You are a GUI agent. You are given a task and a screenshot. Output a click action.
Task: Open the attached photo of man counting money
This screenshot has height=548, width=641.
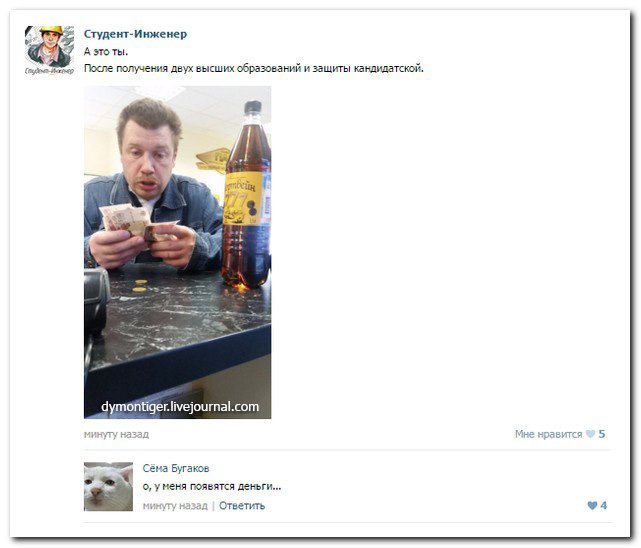(x=177, y=252)
